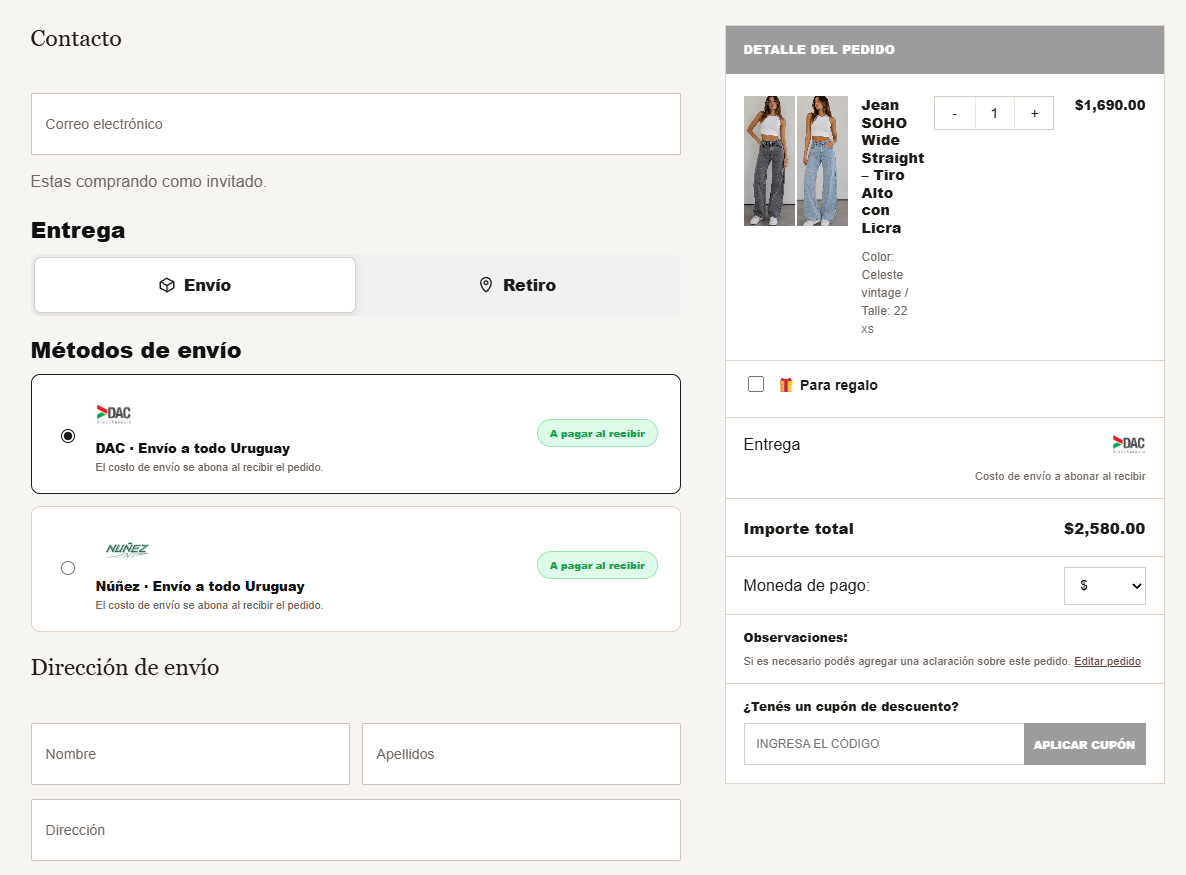Click the DAC logo in shipping methods
Screen dimensions: 1186x875
click(x=113, y=414)
